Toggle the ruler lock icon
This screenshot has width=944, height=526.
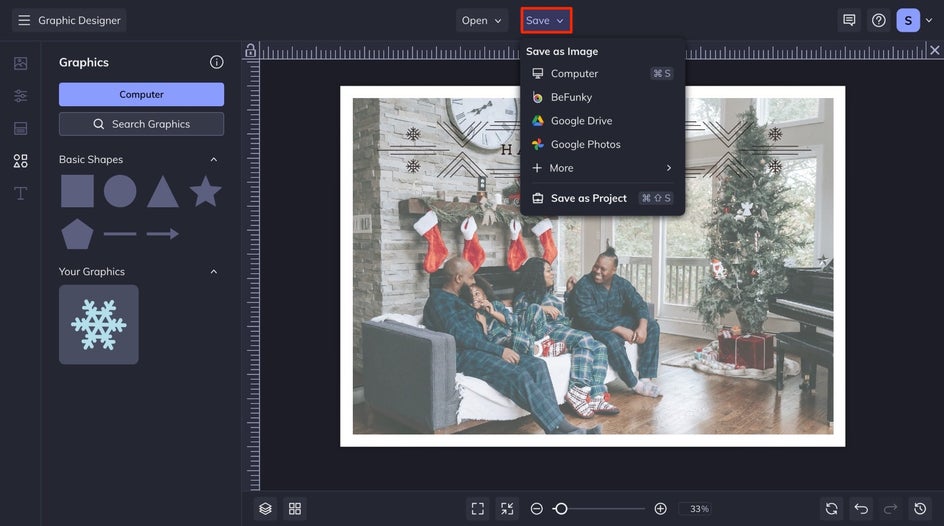coord(250,51)
